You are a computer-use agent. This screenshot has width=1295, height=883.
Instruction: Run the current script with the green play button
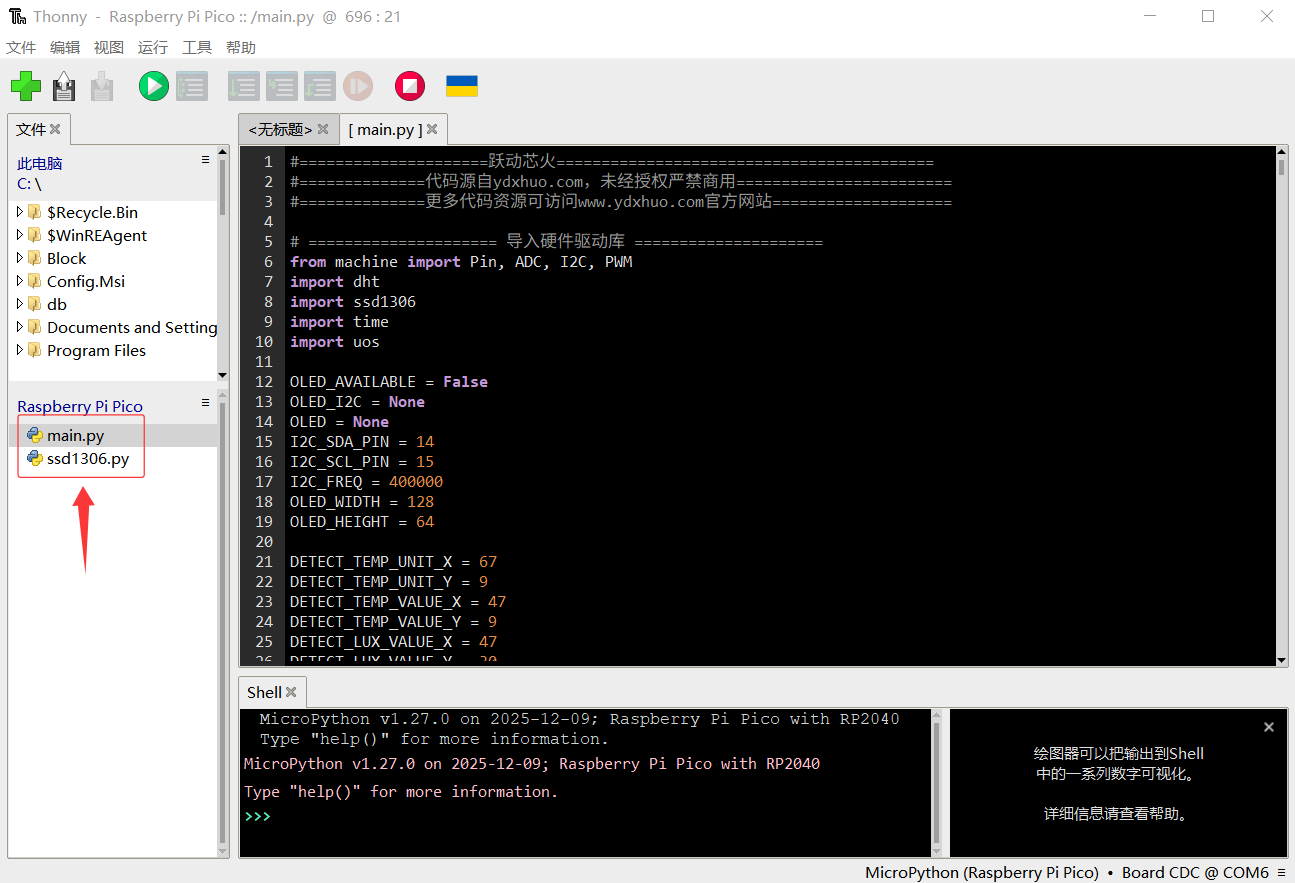pos(153,86)
